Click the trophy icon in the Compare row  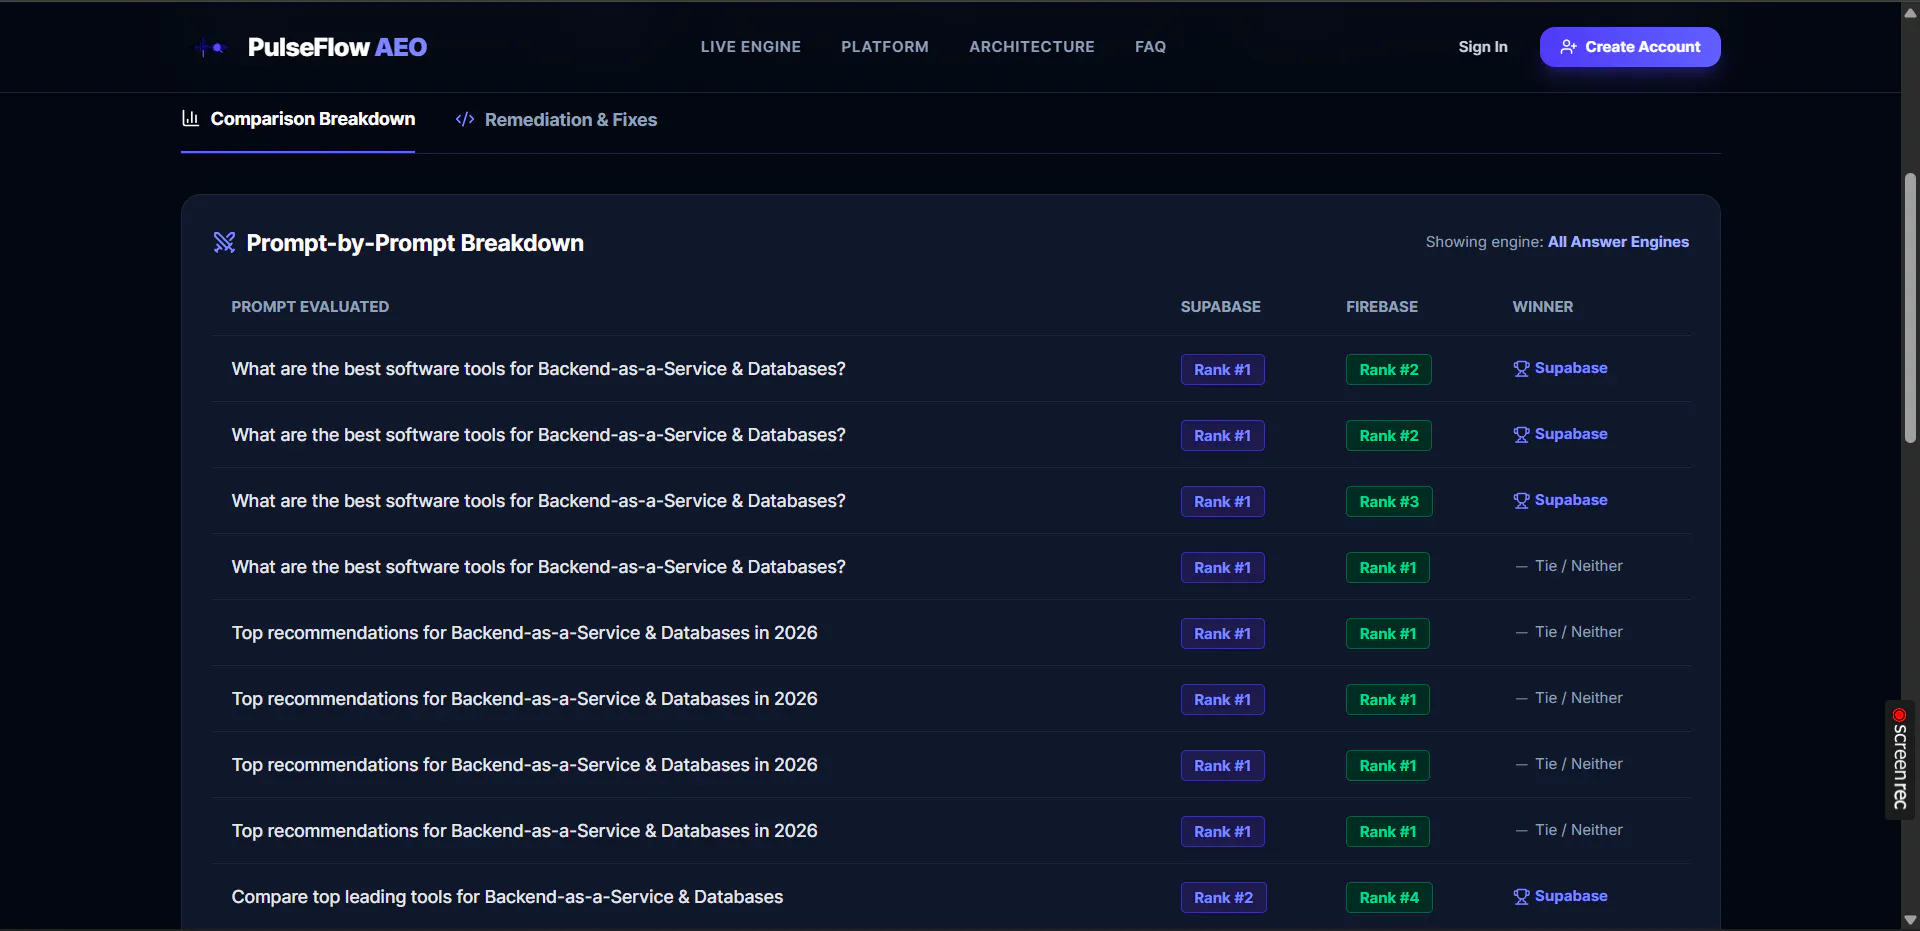1521,897
